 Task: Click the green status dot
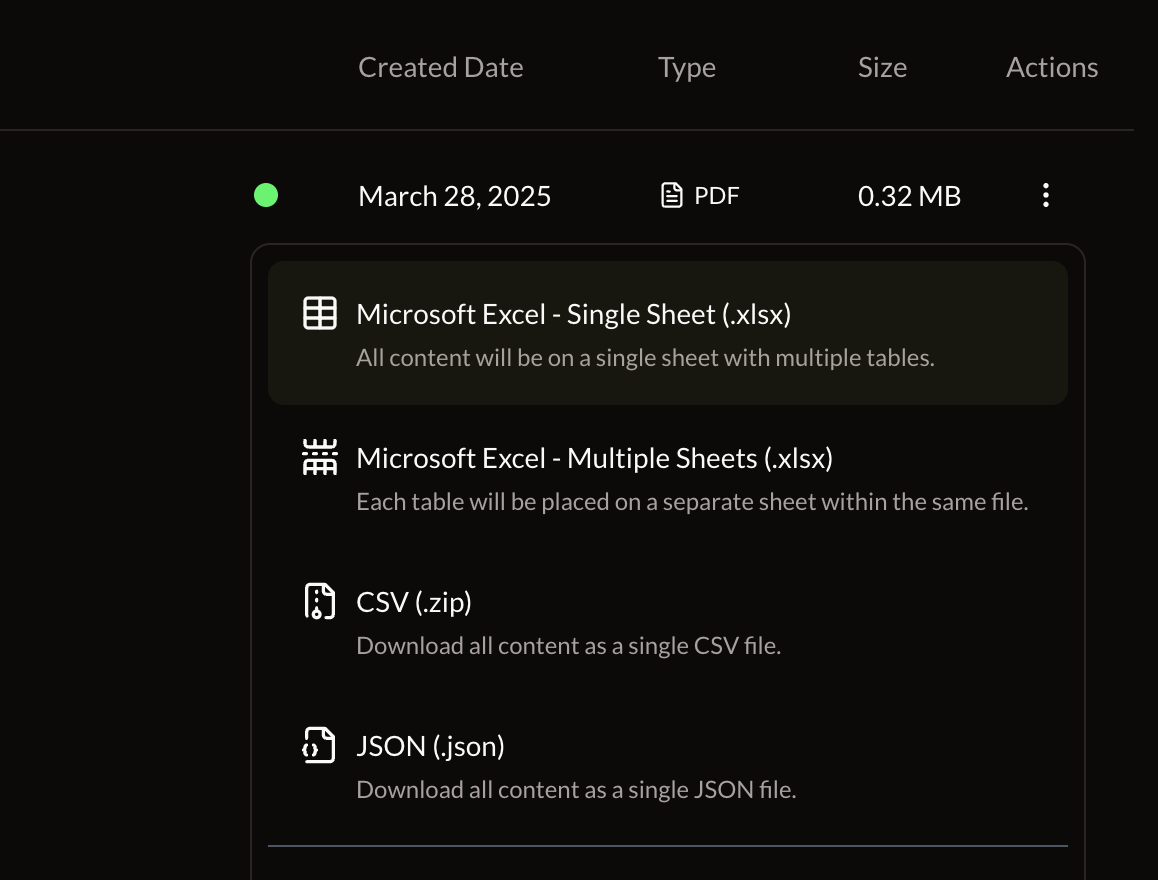tap(266, 195)
